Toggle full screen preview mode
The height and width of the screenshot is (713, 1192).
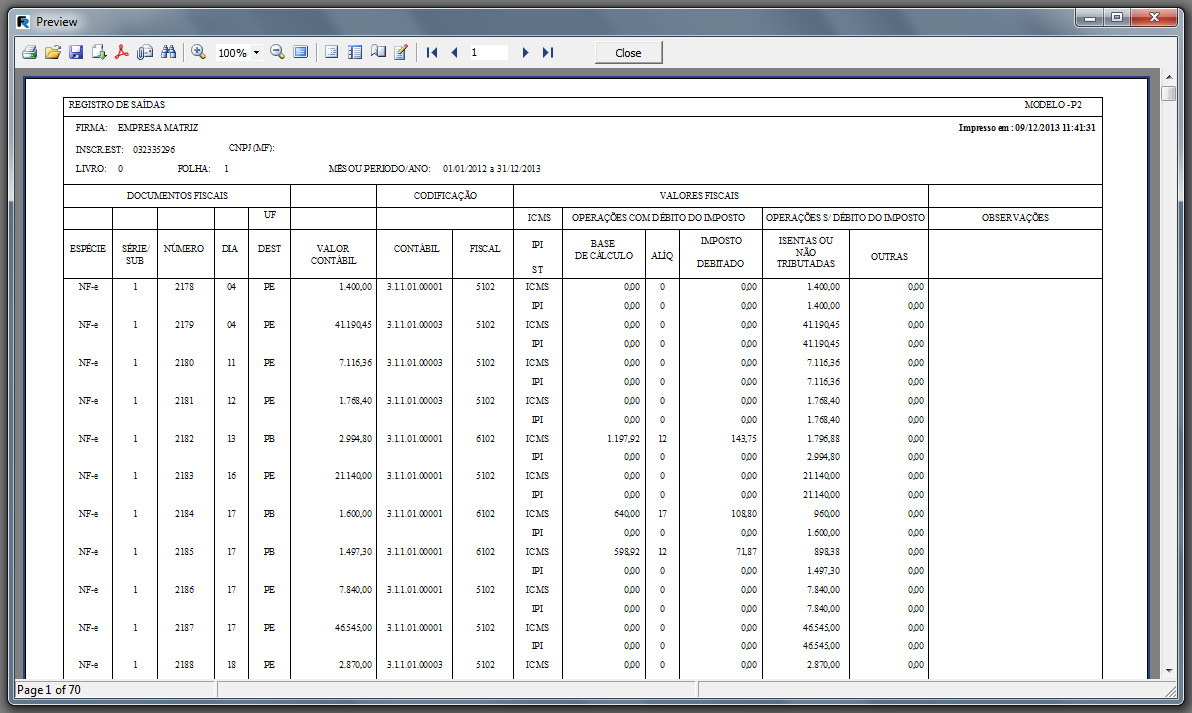pos(301,52)
